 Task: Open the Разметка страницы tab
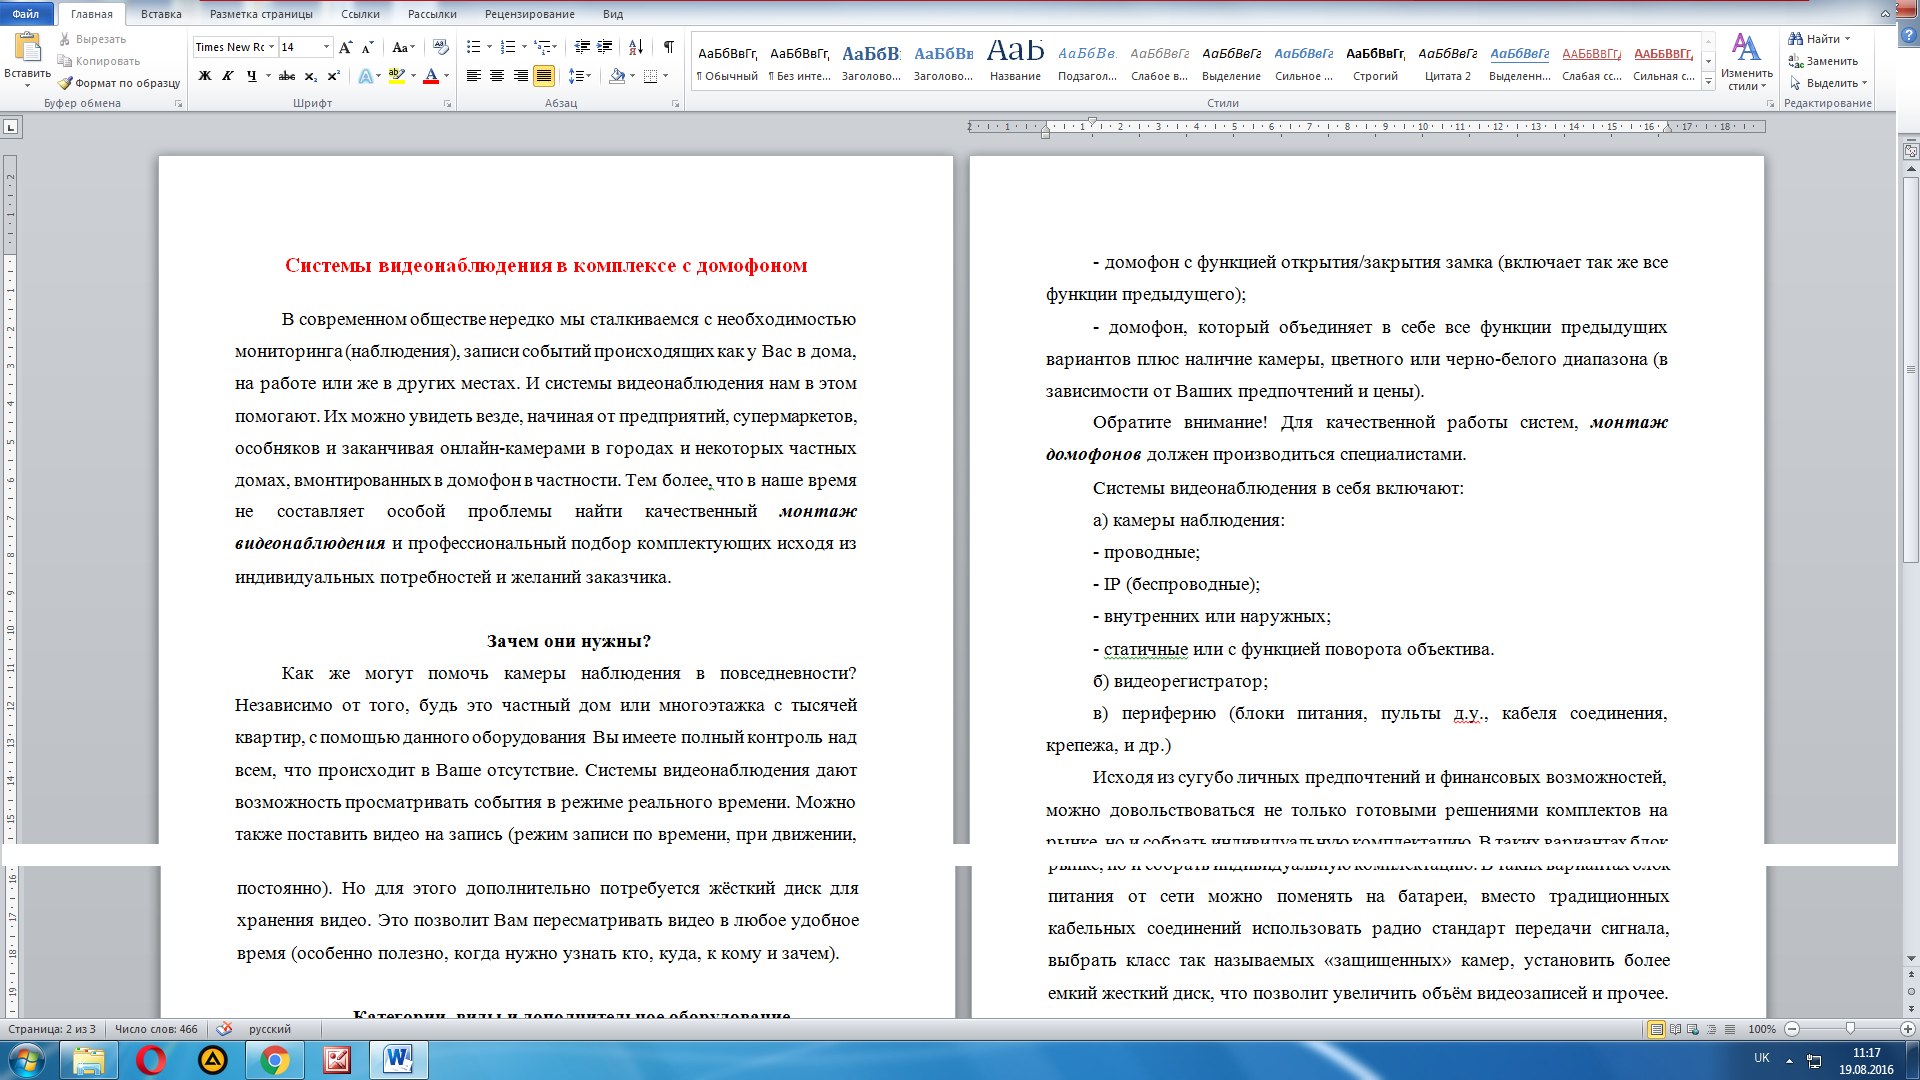[261, 14]
